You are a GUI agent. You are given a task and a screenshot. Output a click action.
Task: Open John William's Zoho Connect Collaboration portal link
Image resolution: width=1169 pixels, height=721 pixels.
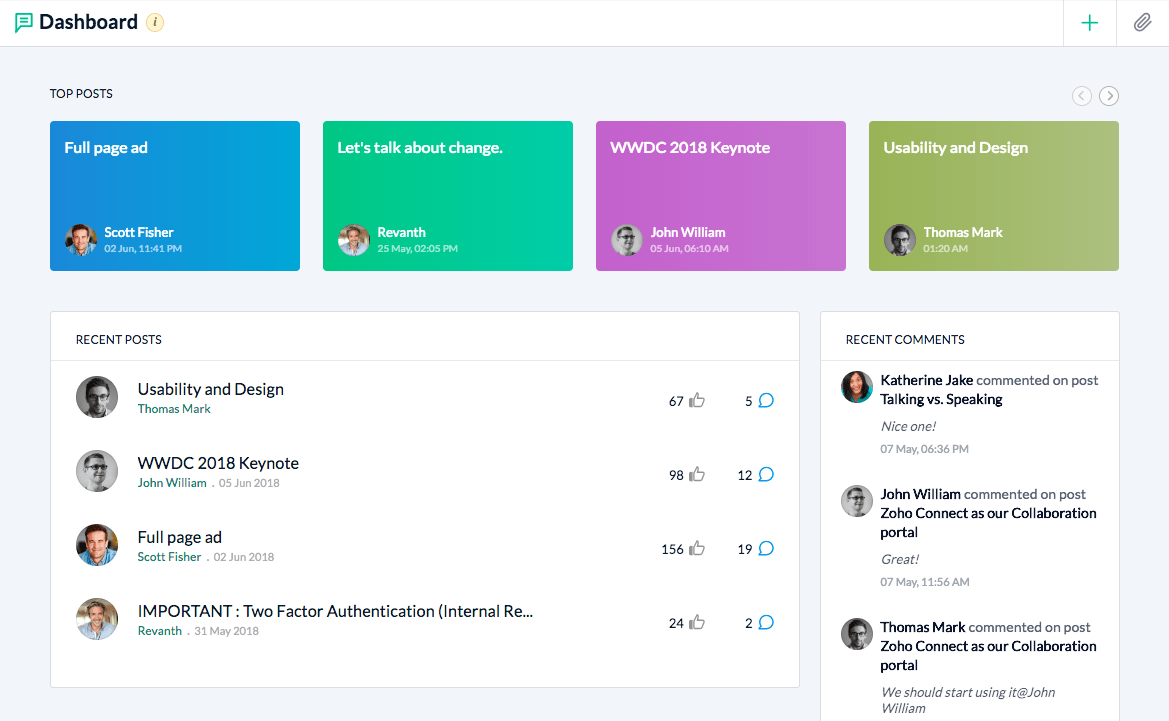(x=988, y=522)
